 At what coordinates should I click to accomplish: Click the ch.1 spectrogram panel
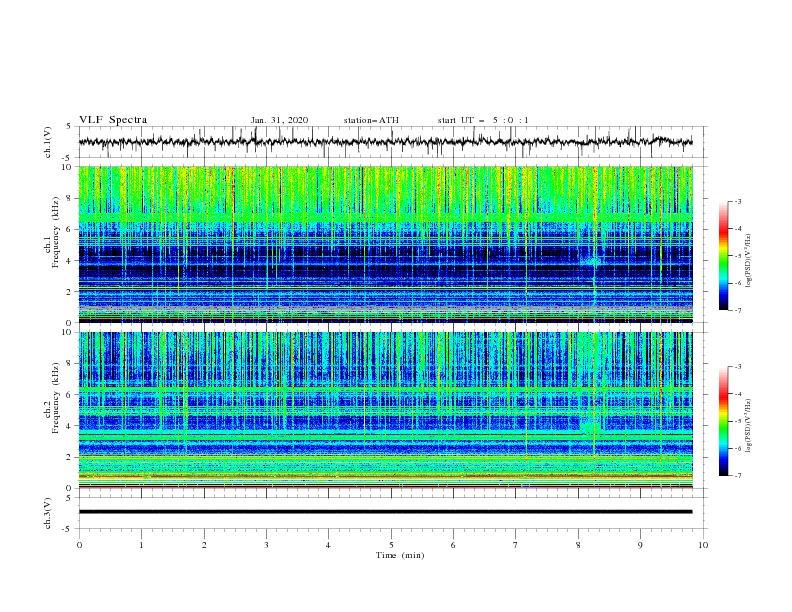click(x=385, y=244)
